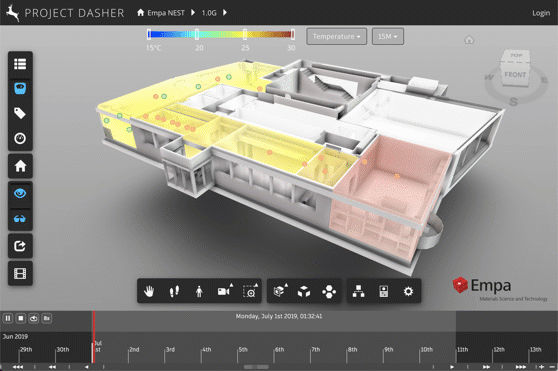Jump to the 13th on timeline
The image size is (558, 371).
(x=536, y=350)
